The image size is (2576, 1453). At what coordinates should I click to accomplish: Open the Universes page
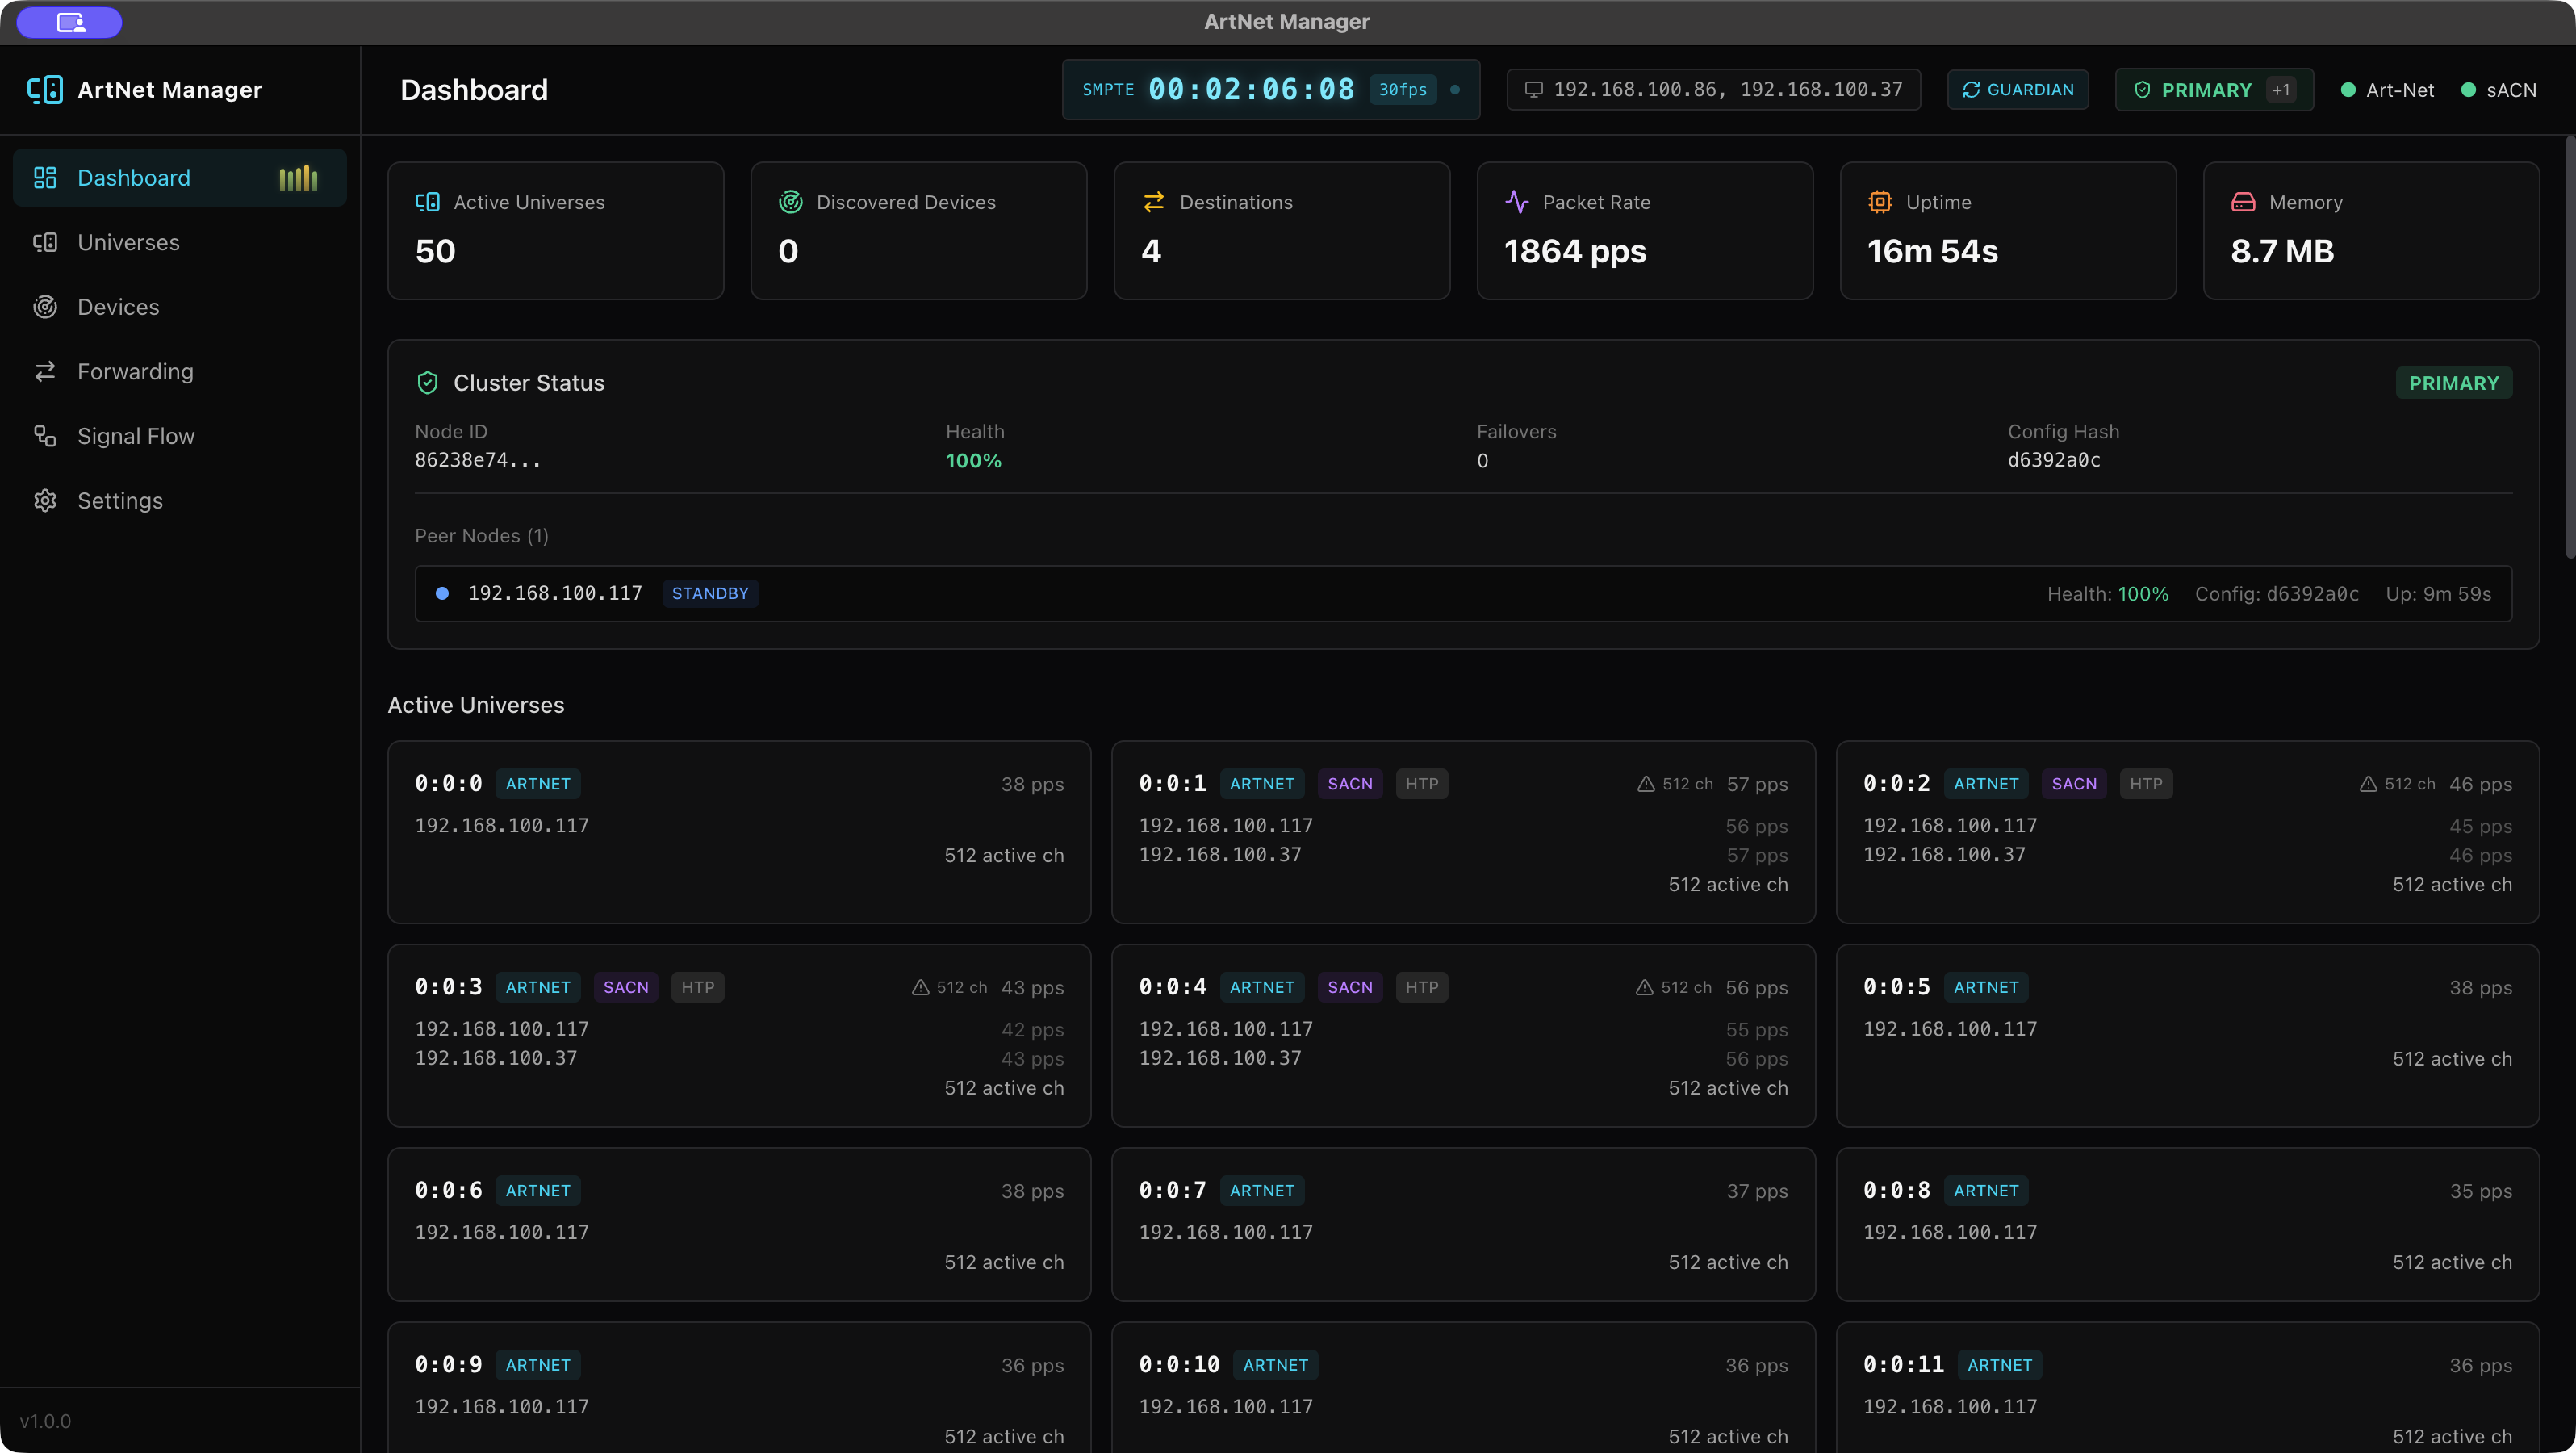click(x=180, y=243)
